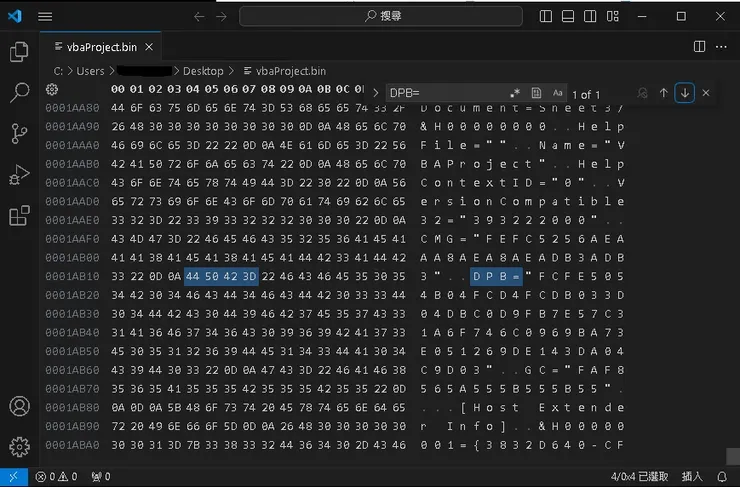Image resolution: width=740 pixels, height=487 pixels.
Task: Click first byte 65 in row 0001AAD0
Action: click(118, 202)
